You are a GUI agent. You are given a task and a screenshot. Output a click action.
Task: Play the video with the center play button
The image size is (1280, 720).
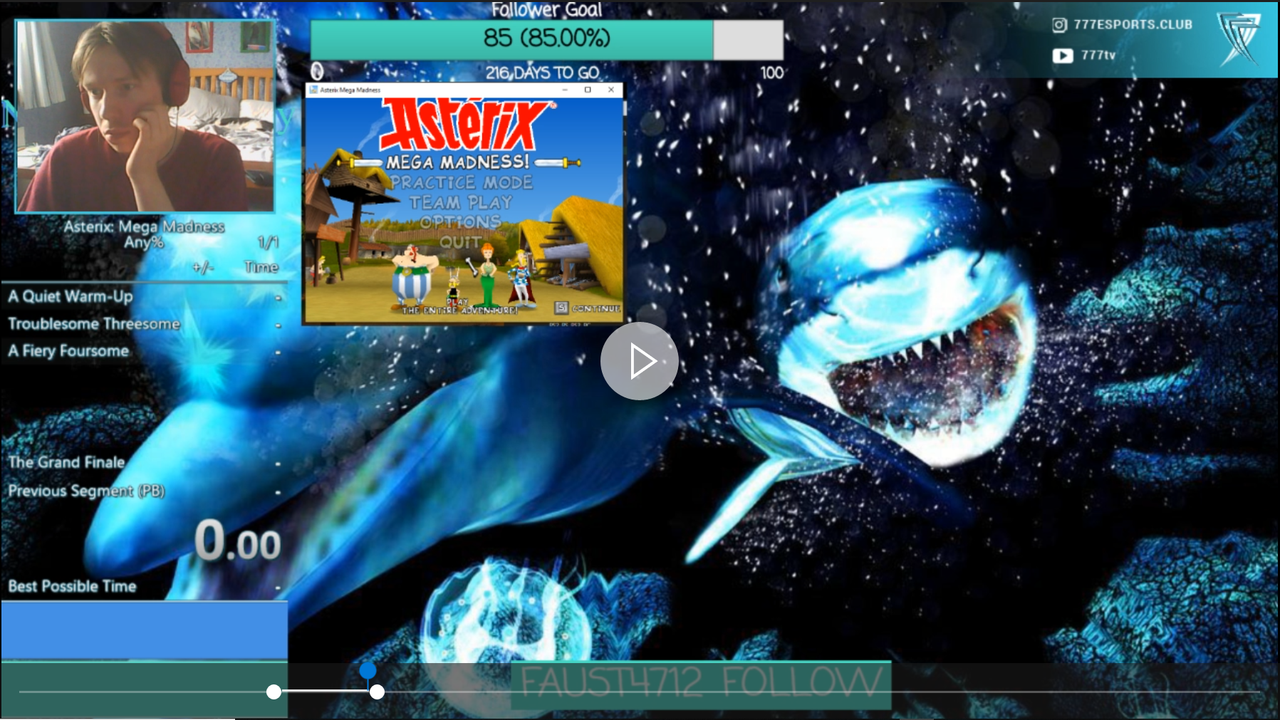[640, 362]
